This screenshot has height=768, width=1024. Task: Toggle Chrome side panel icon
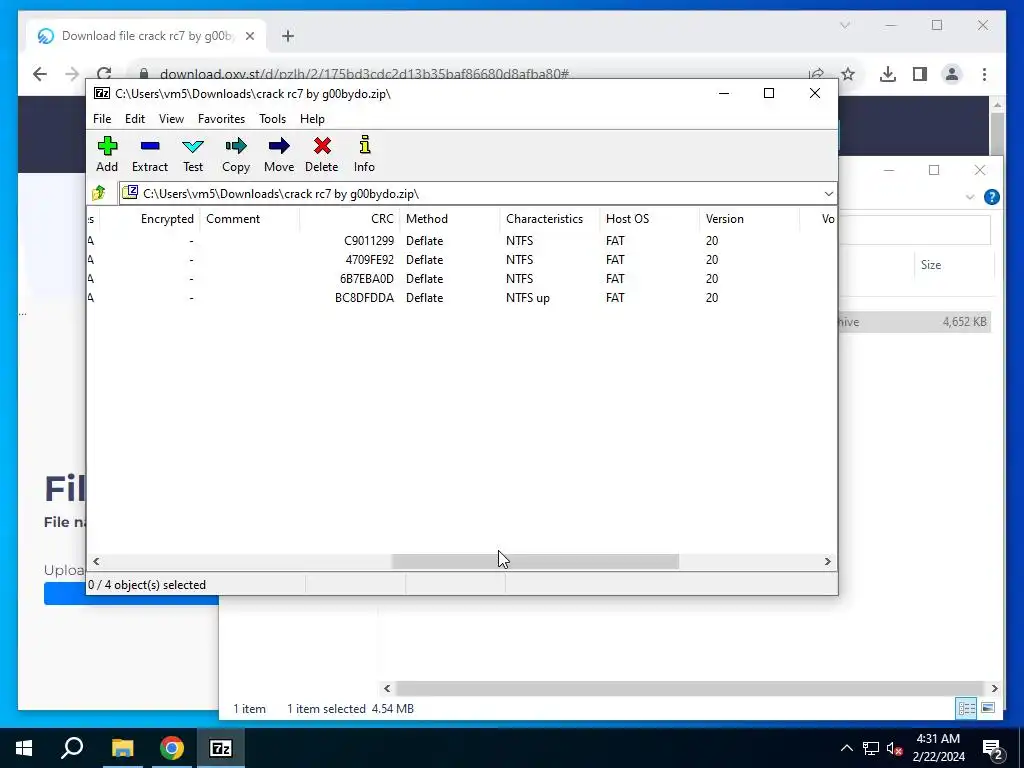coord(920,74)
